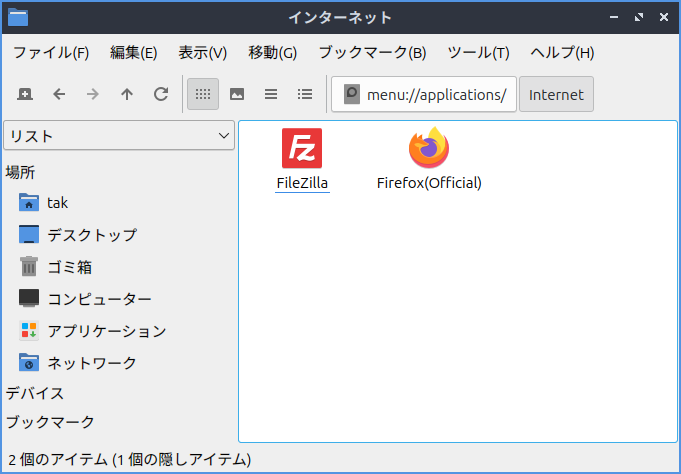The image size is (681, 474).
Task: Select ネットワーク in the places list
Action: click(92, 363)
